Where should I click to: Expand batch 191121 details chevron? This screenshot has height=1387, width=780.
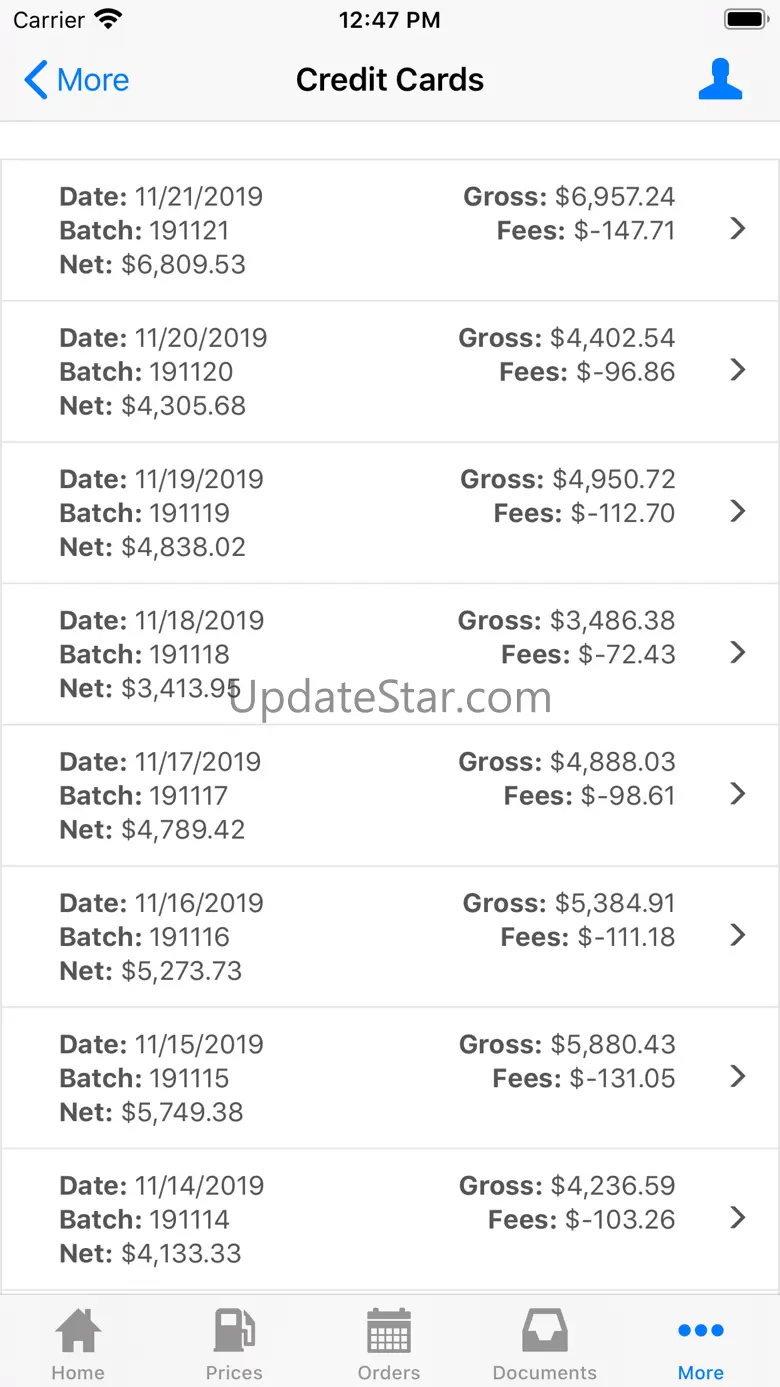738,229
